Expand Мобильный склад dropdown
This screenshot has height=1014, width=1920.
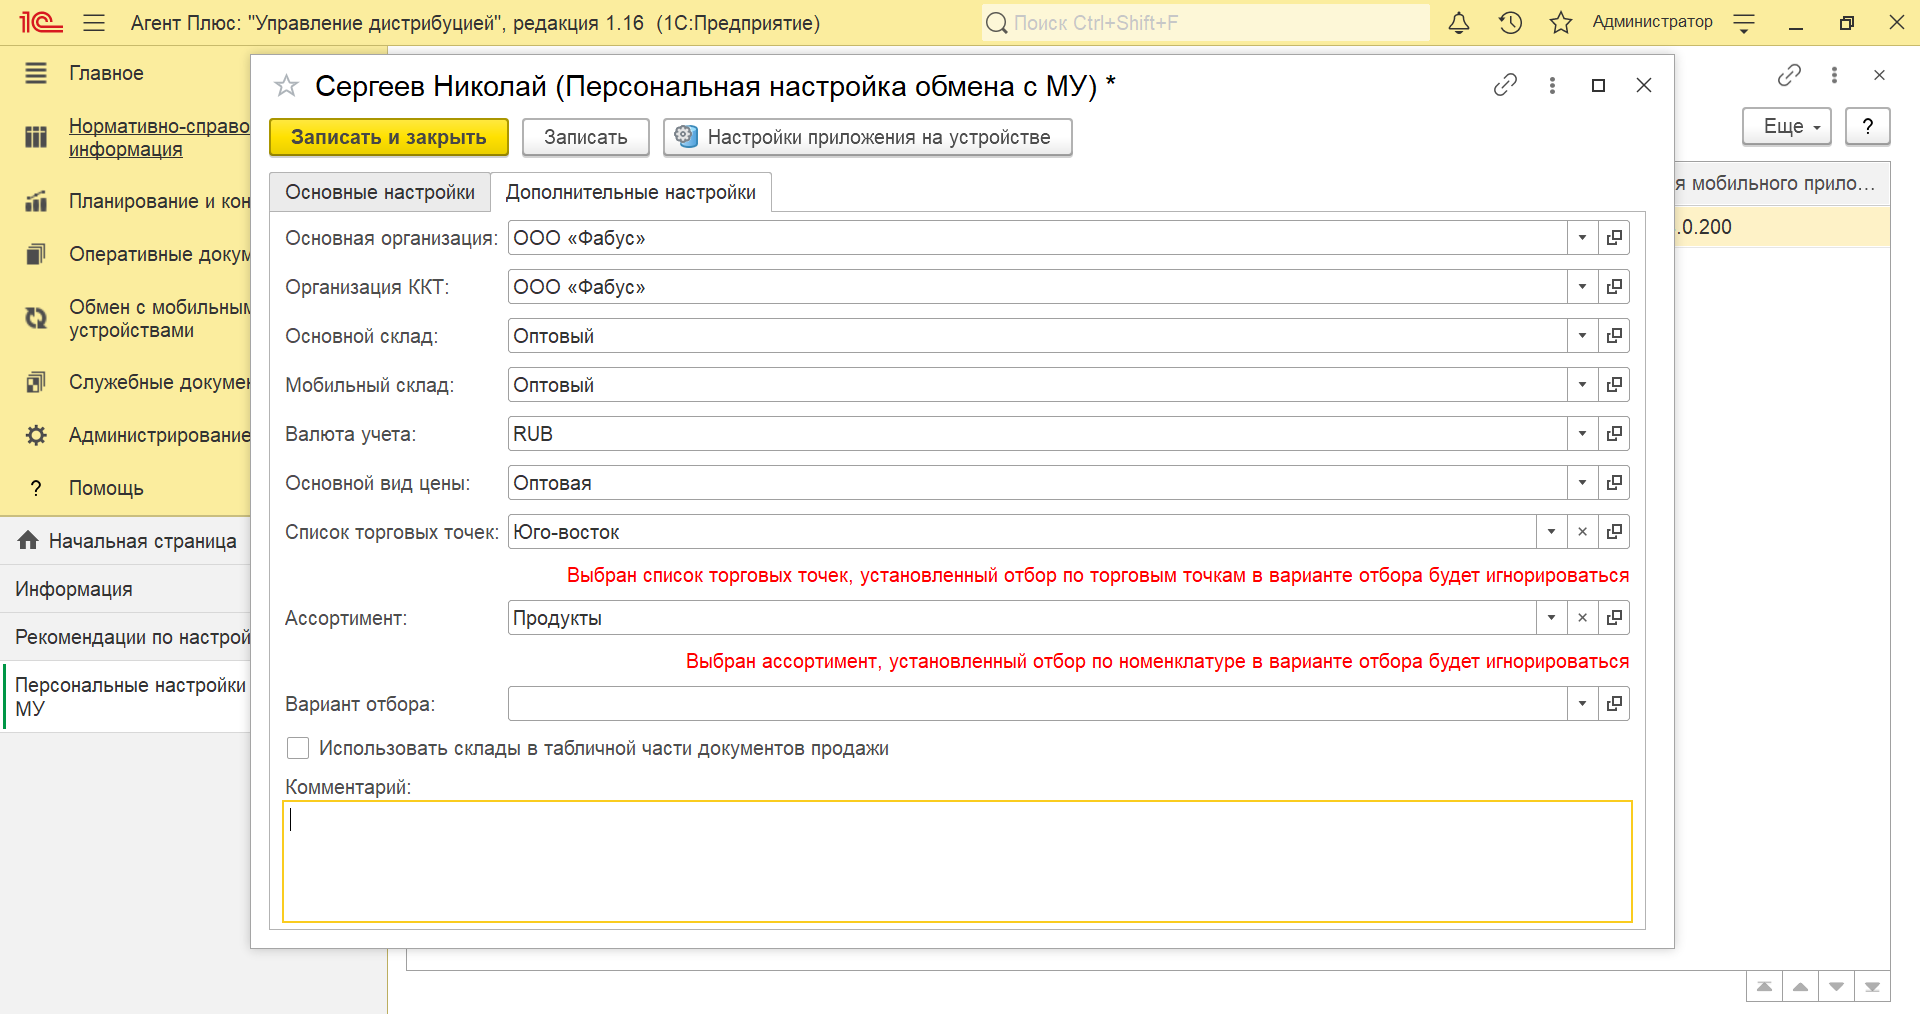pyautogui.click(x=1582, y=385)
